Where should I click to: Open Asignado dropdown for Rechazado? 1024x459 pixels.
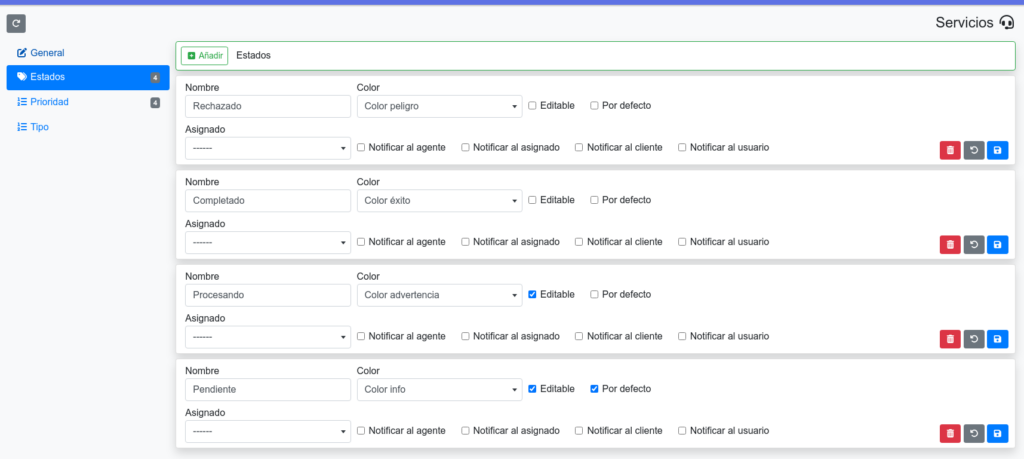pos(268,148)
